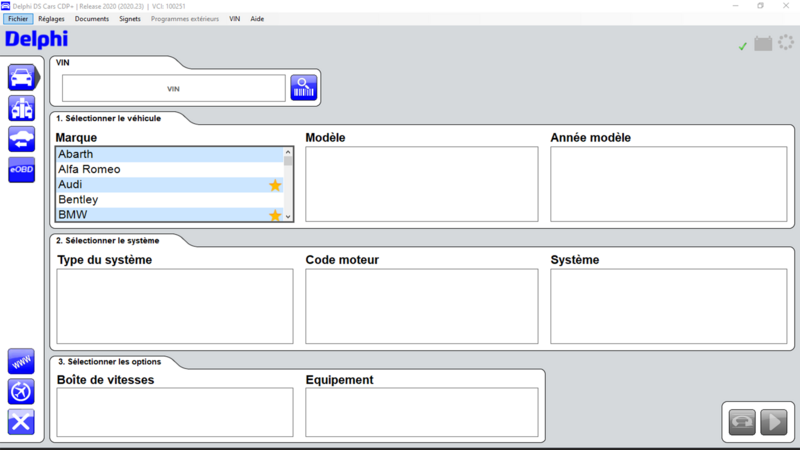This screenshot has width=800, height=450.
Task: Click the spinning connection indicator icon
Action: pos(786,42)
